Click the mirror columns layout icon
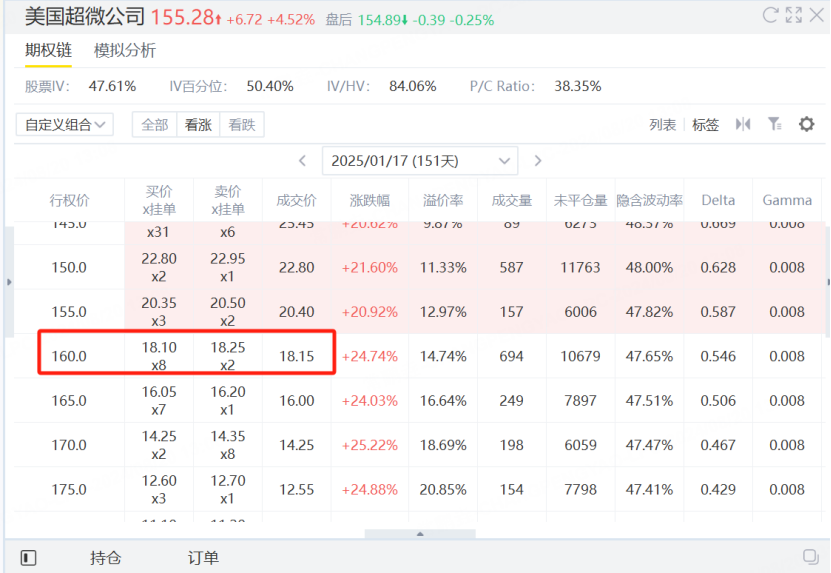 point(743,125)
